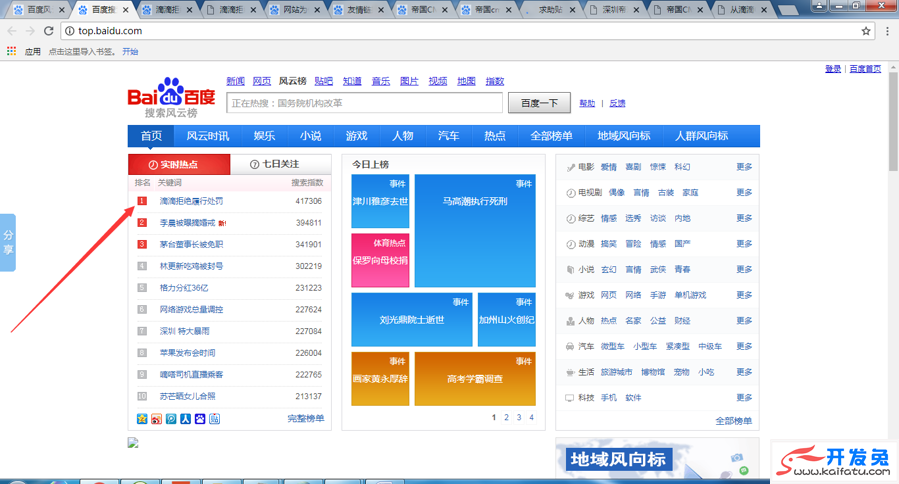The height and width of the screenshot is (484, 899).
Task: Open hot keyword 苹果发布会时间
Action: 187,353
